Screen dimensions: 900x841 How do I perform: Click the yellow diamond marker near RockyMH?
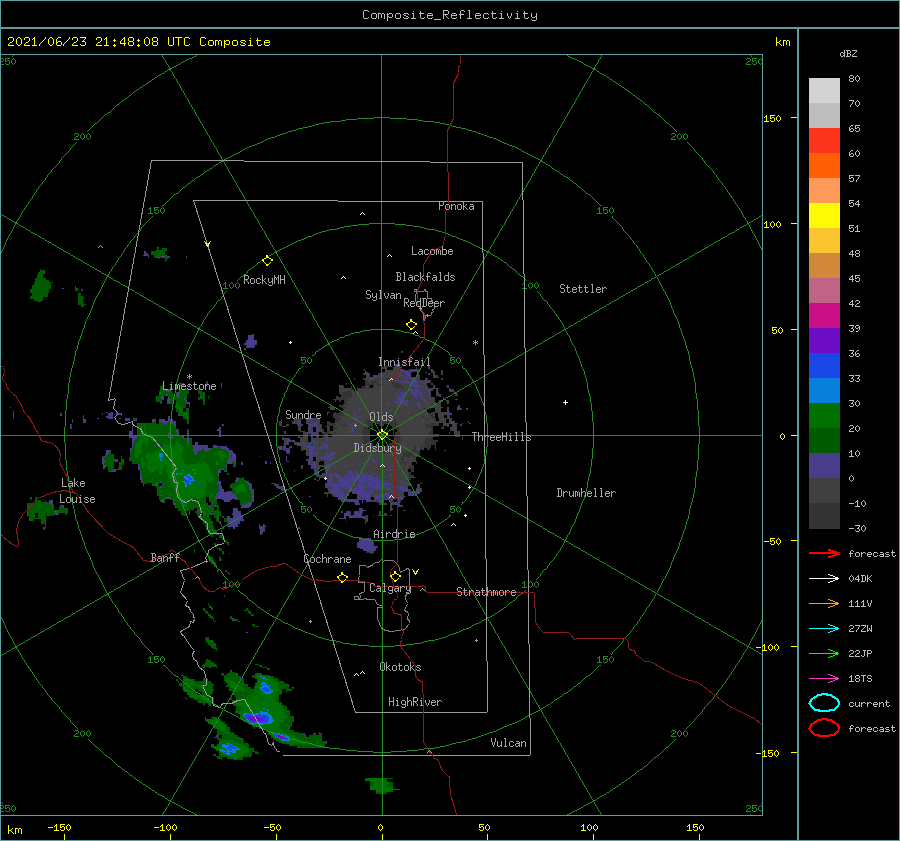(267, 261)
